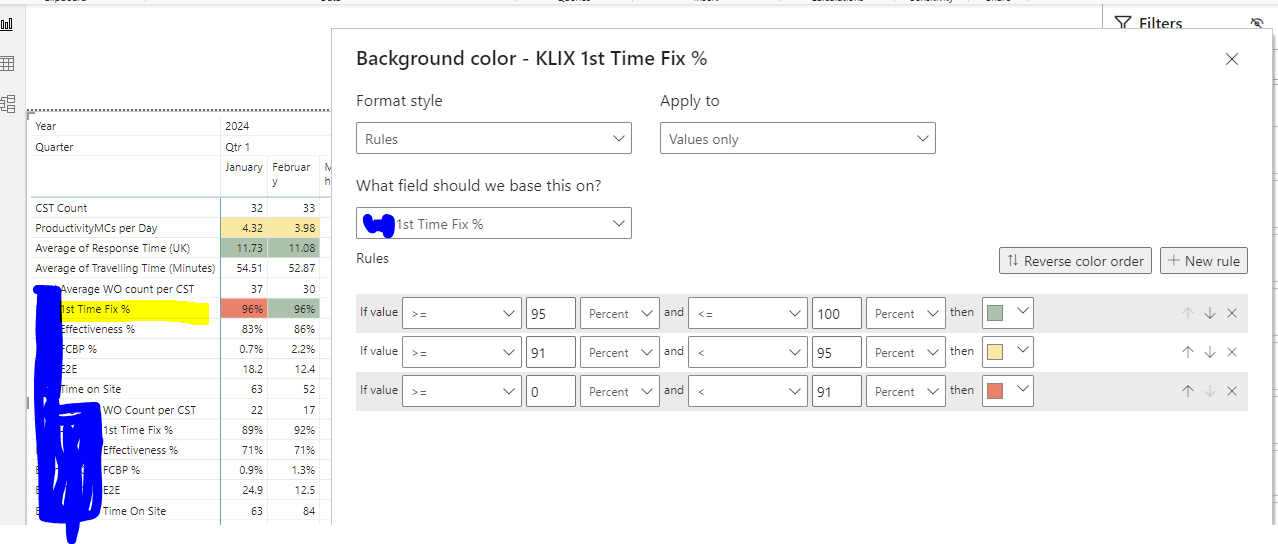Click the 4.32 productivity cell
This screenshot has height=544, width=1278.
click(244, 228)
